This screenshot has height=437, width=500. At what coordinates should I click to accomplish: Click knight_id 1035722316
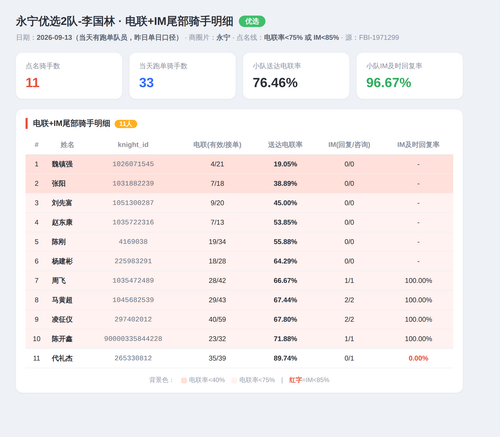click(133, 222)
